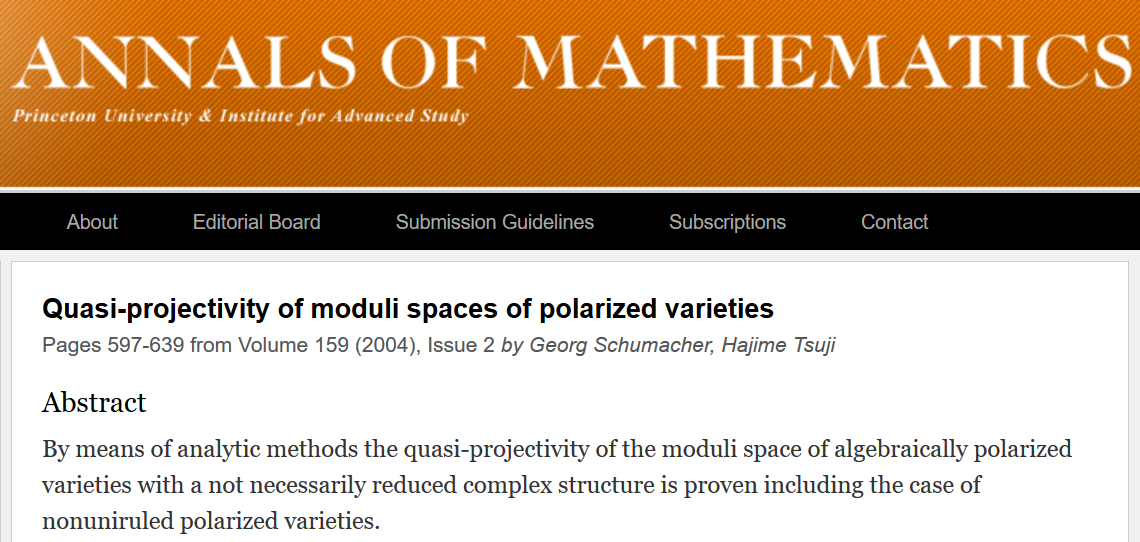1140x542 pixels.
Task: Open the About menu item
Action: point(92,222)
